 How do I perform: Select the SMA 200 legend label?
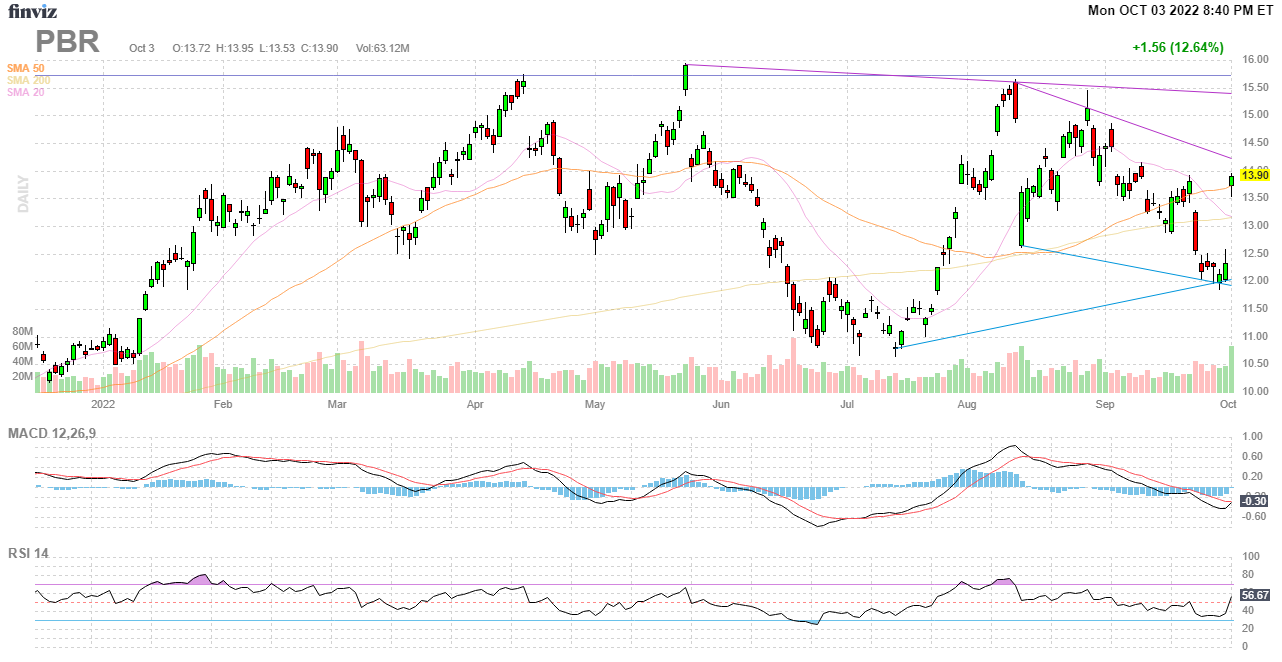(x=27, y=80)
